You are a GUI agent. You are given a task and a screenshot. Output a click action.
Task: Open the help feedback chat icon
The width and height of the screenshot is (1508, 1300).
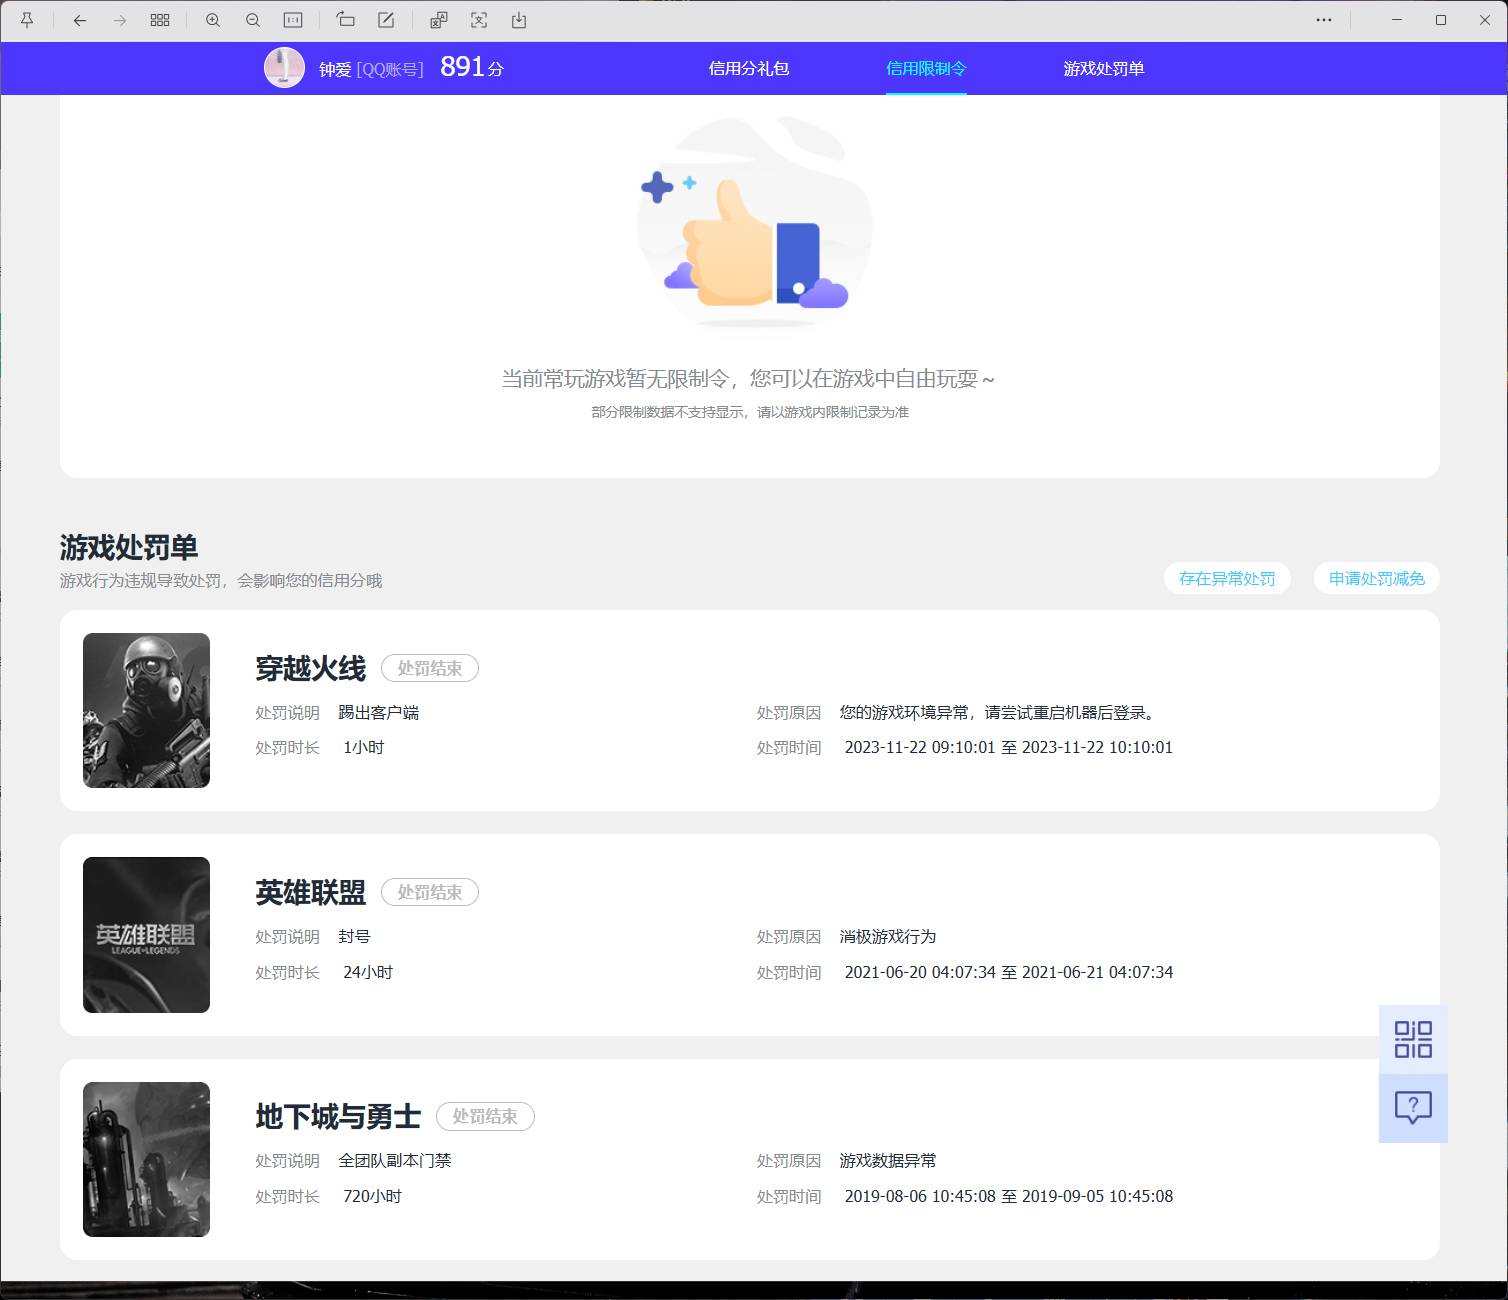coord(1413,1108)
